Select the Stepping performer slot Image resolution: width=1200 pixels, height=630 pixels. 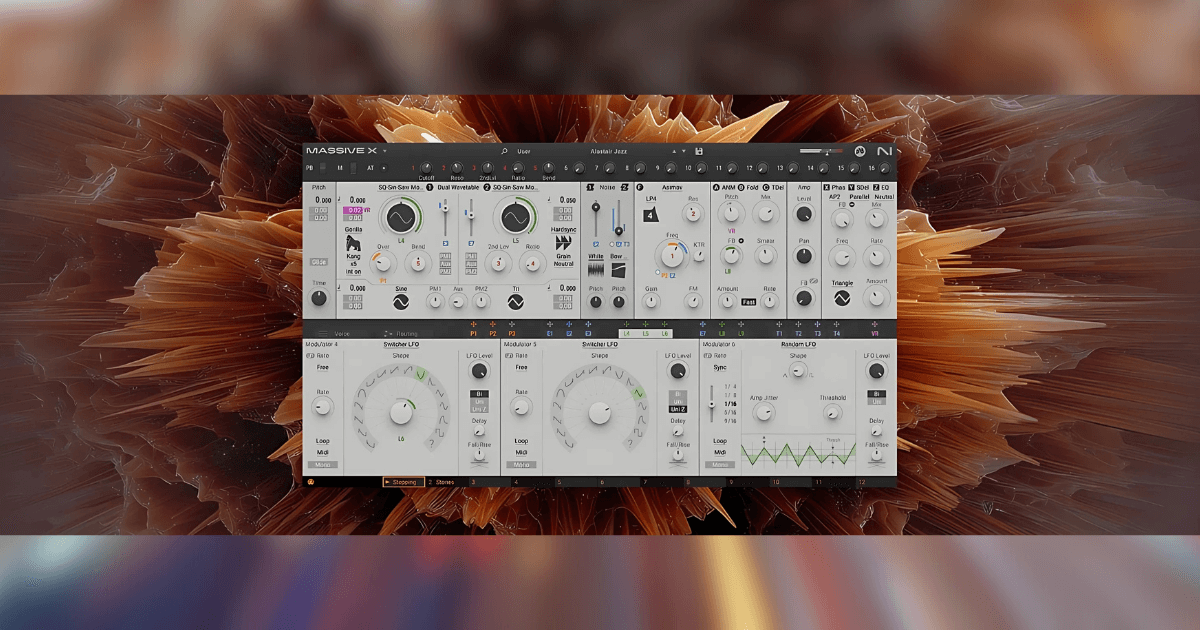[x=404, y=482]
